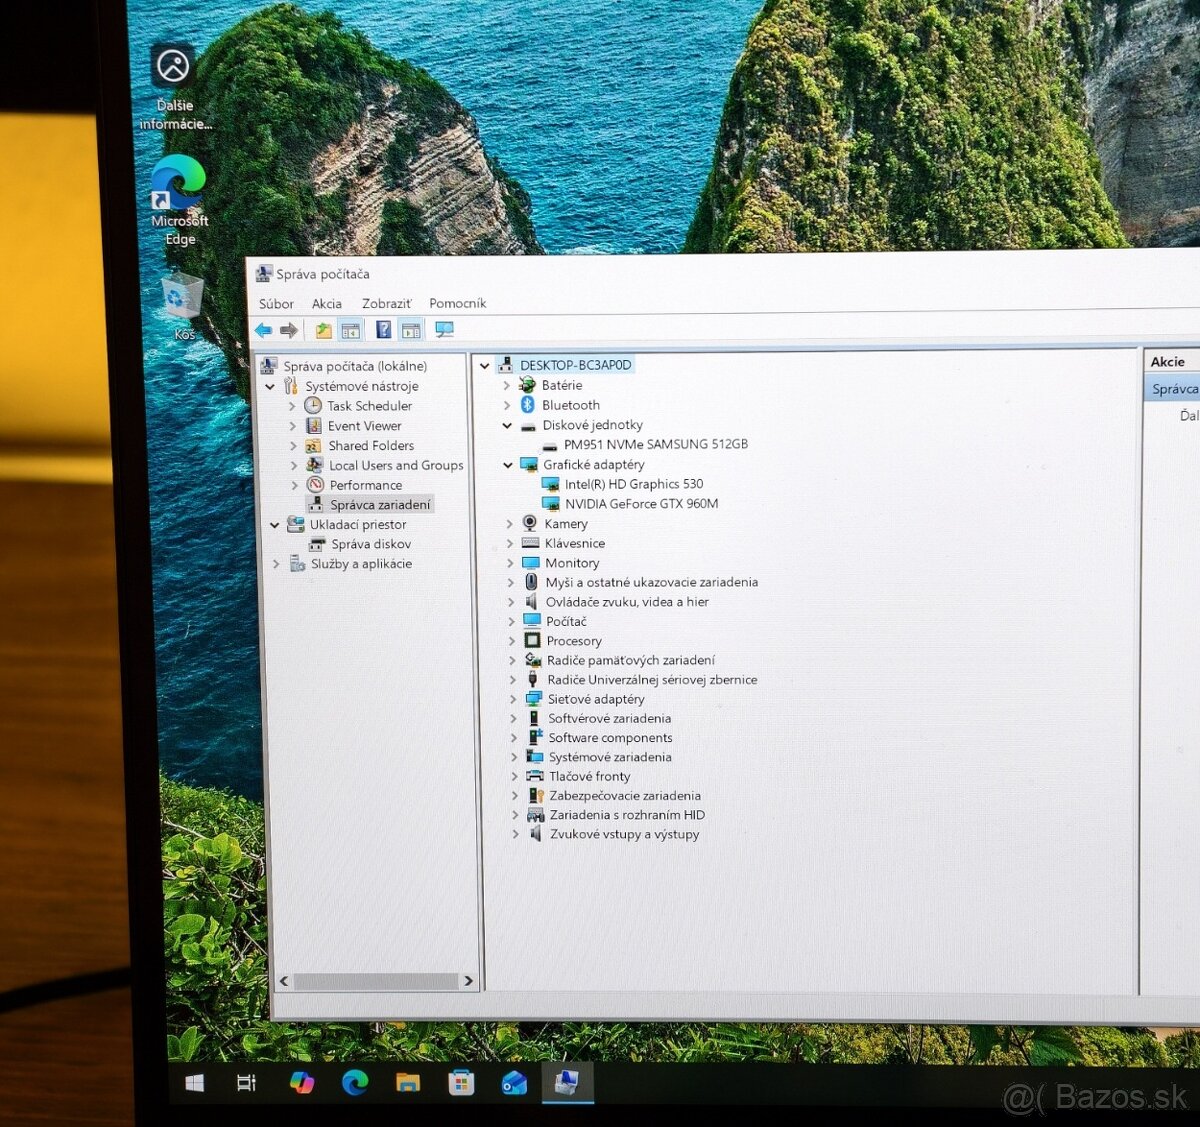Image resolution: width=1200 pixels, height=1127 pixels.
Task: Click the Batérie category icon
Action: [526, 385]
